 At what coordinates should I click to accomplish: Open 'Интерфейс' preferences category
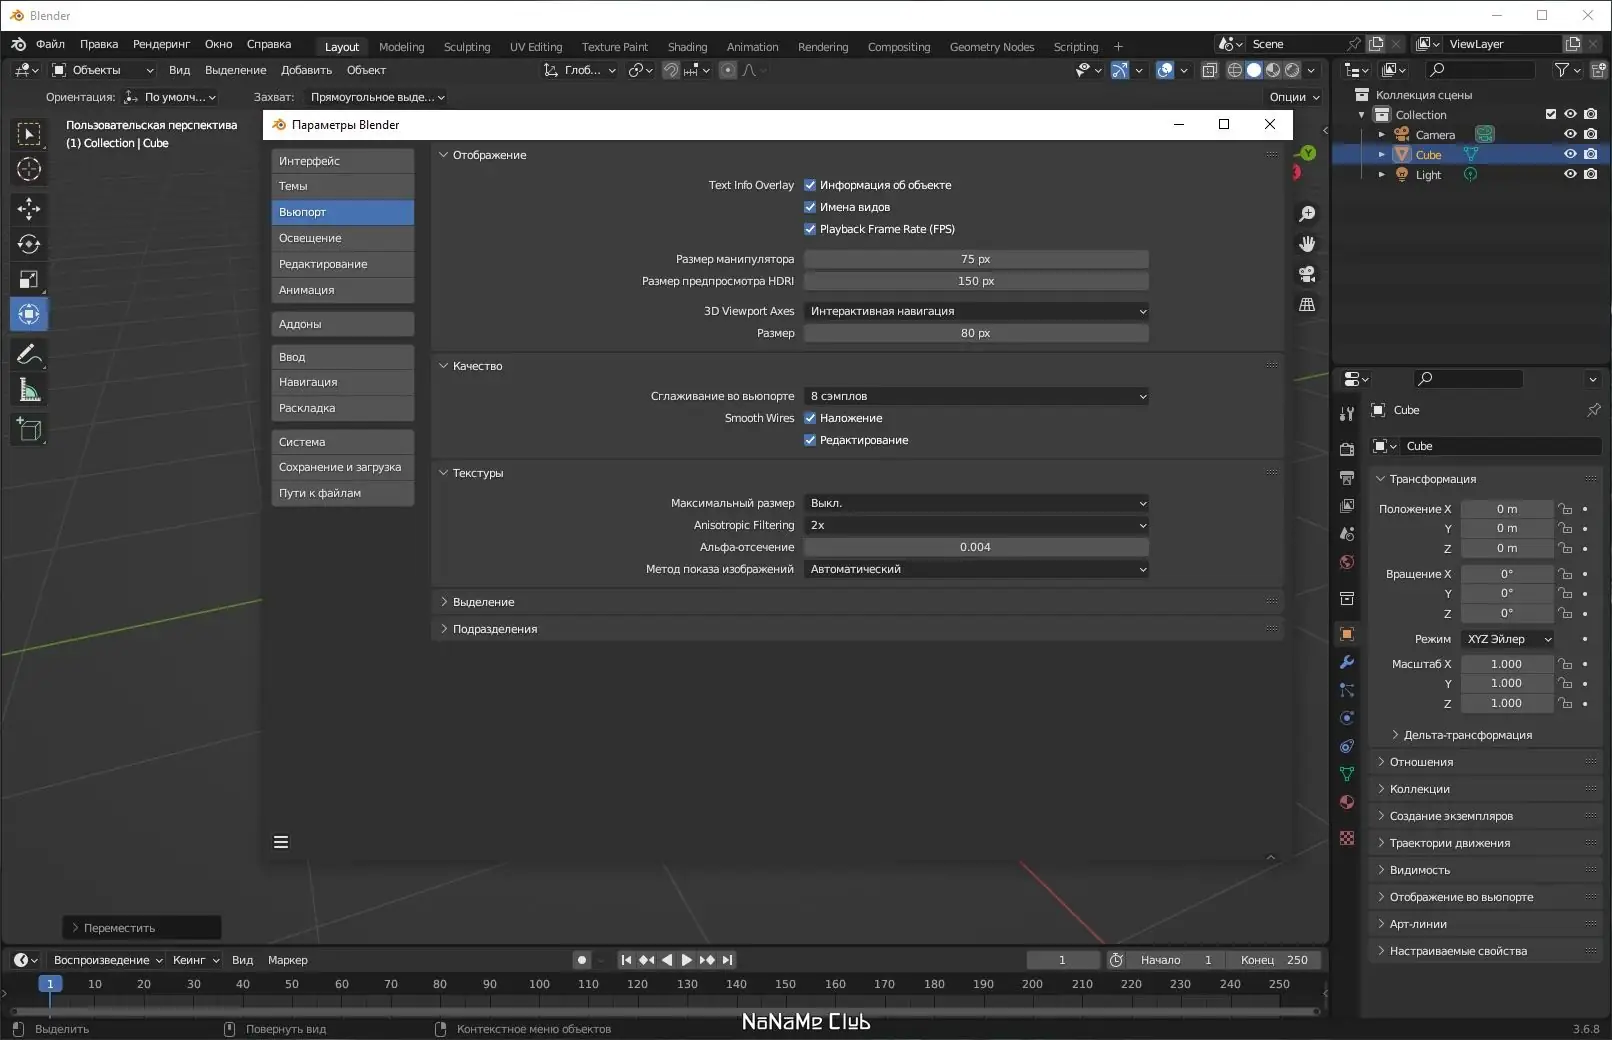coord(343,161)
